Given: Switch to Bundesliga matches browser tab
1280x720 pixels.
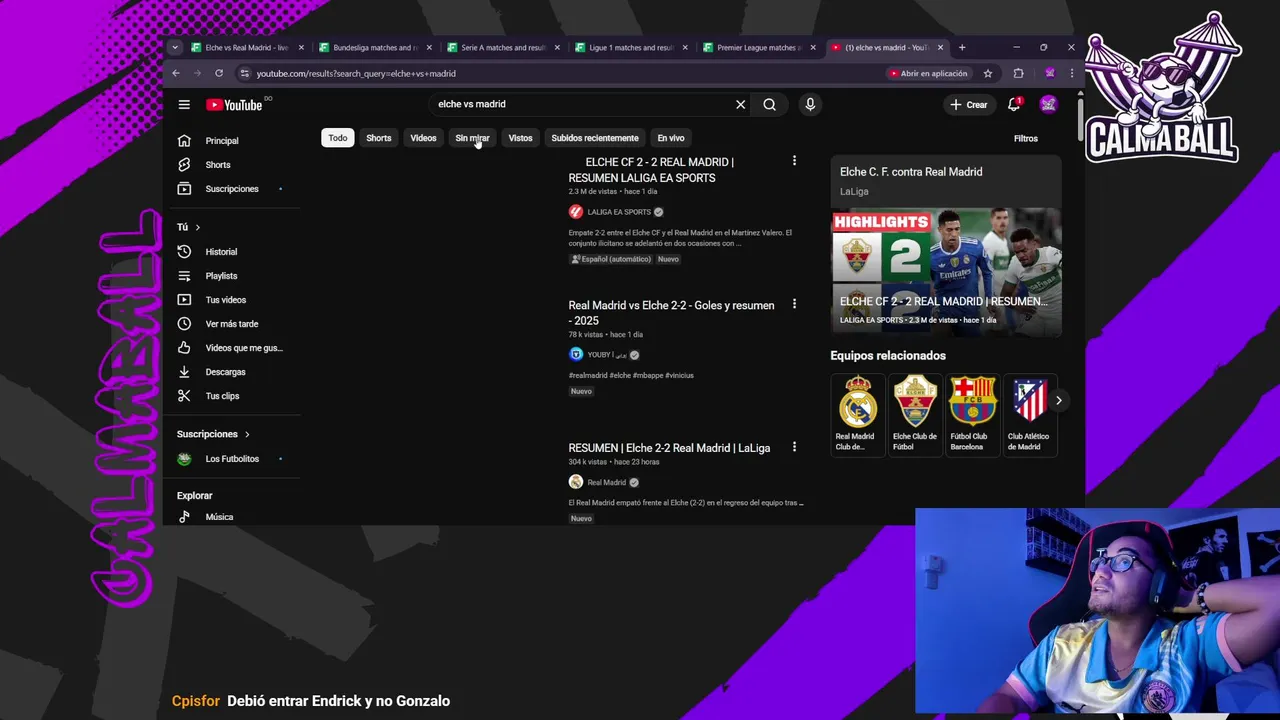Looking at the screenshot, I should point(375,47).
